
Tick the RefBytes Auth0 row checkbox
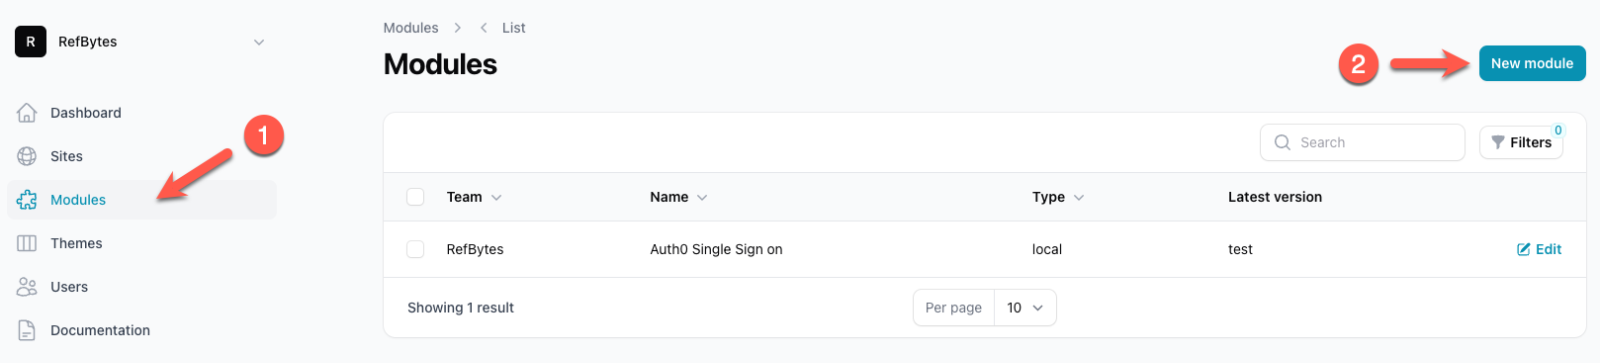415,249
